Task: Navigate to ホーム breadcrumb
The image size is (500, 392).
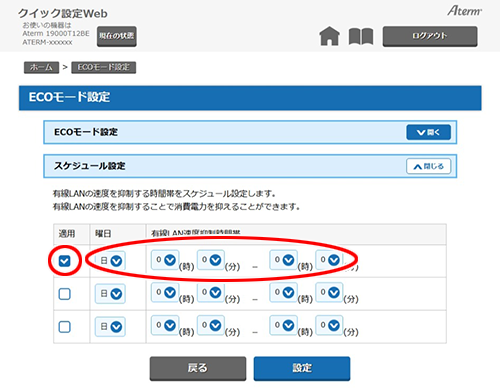Action: [41, 67]
